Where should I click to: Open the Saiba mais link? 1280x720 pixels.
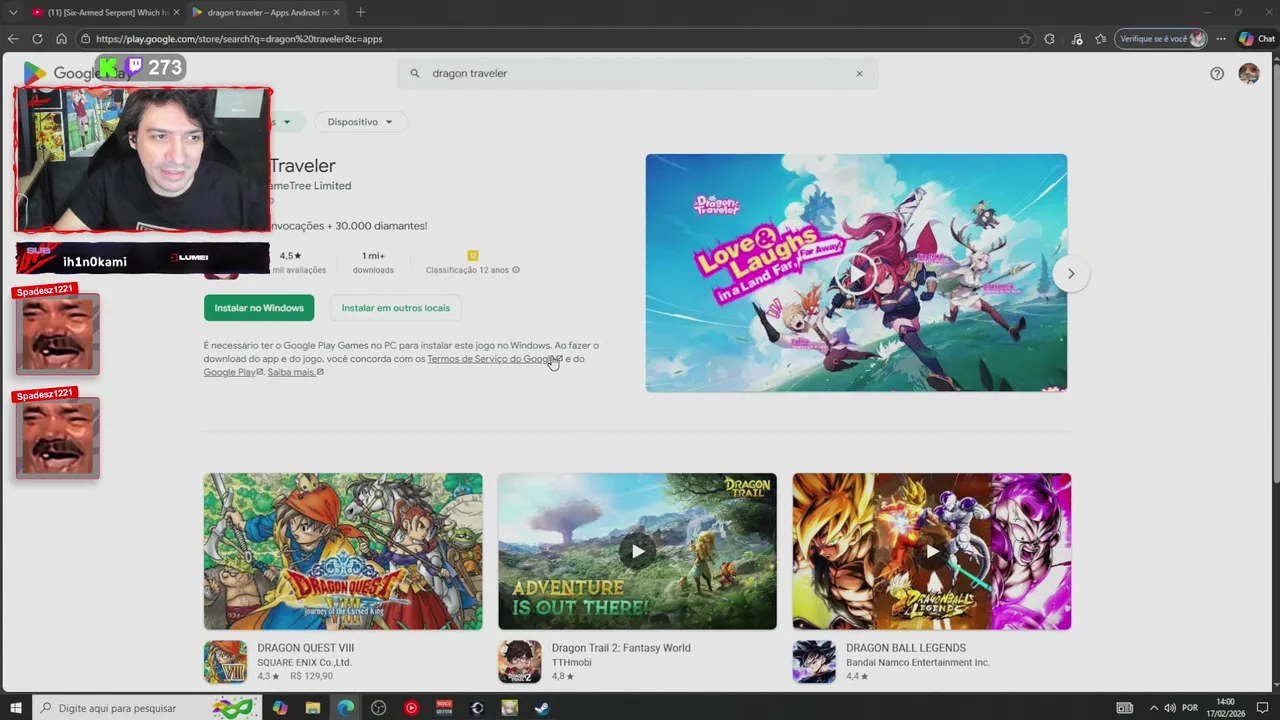pos(295,372)
